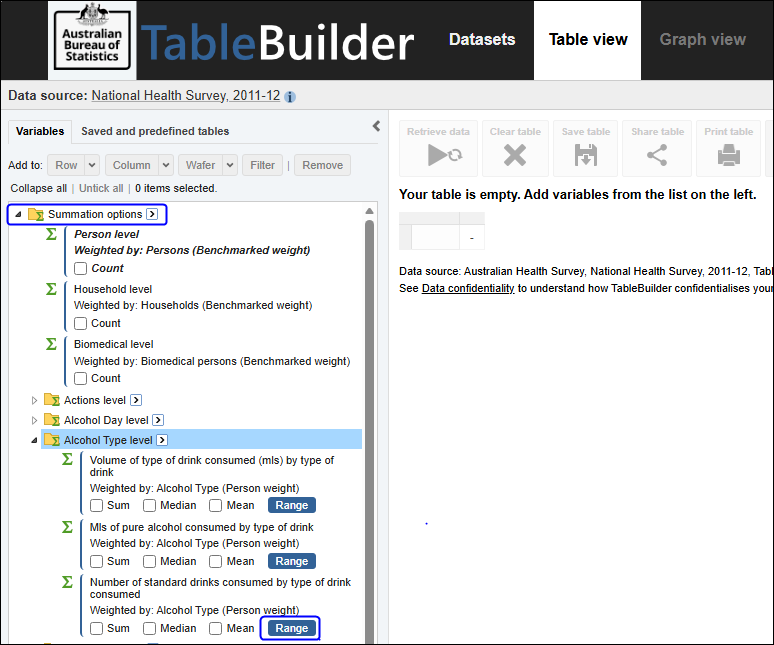Image resolution: width=774 pixels, height=645 pixels.
Task: Click the Row add button
Action: [66, 165]
